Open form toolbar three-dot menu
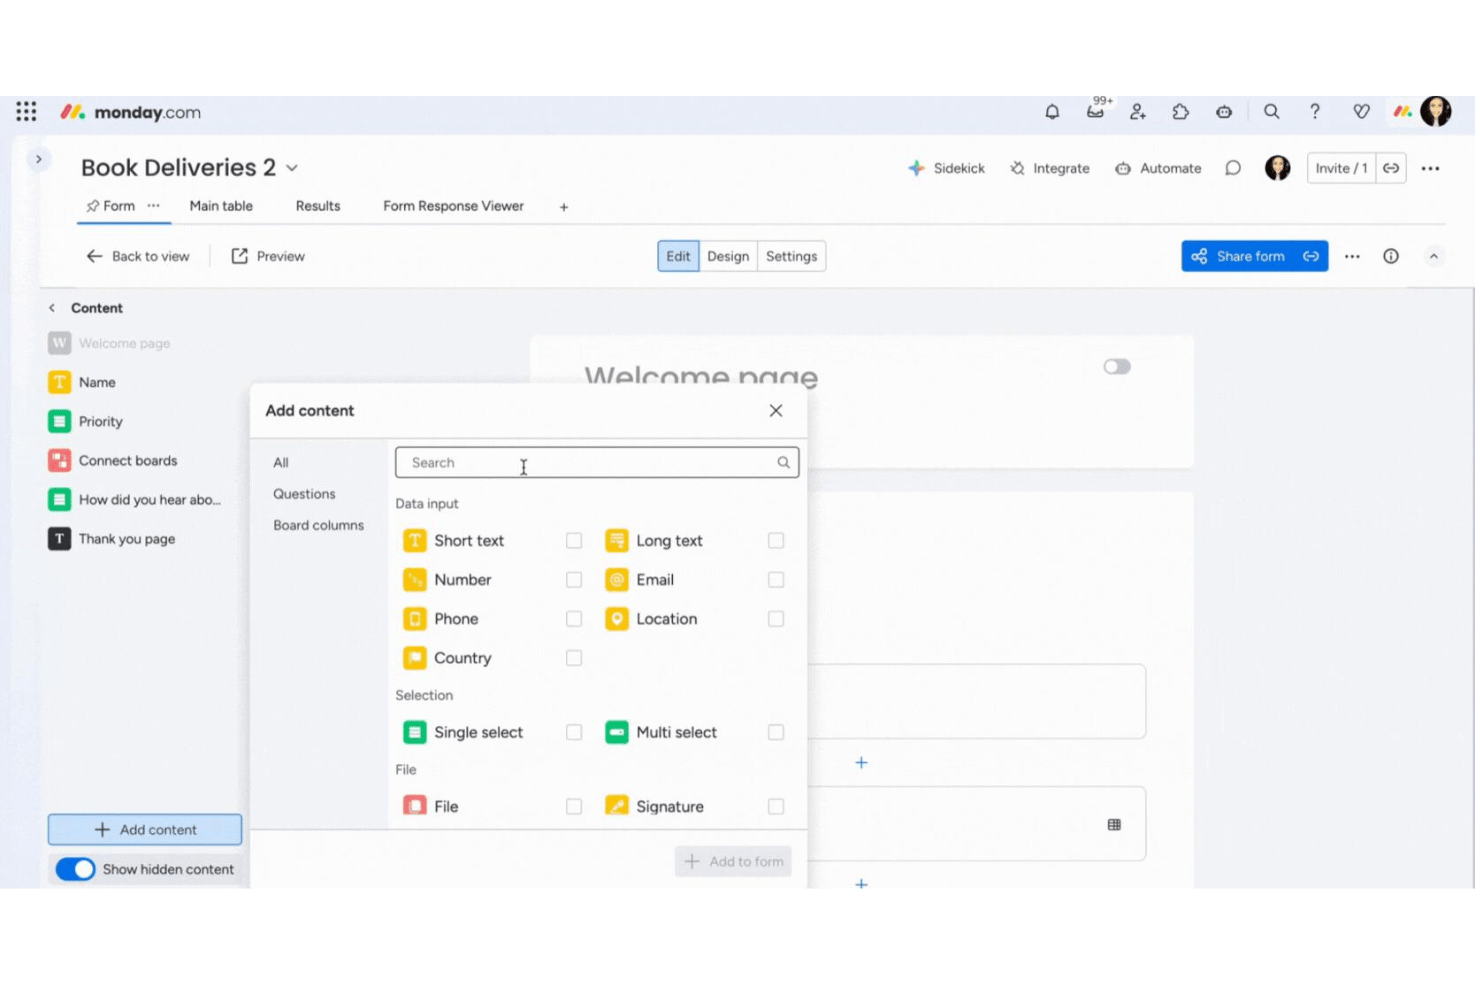Screen dimensions: 1480x987 click(1352, 256)
